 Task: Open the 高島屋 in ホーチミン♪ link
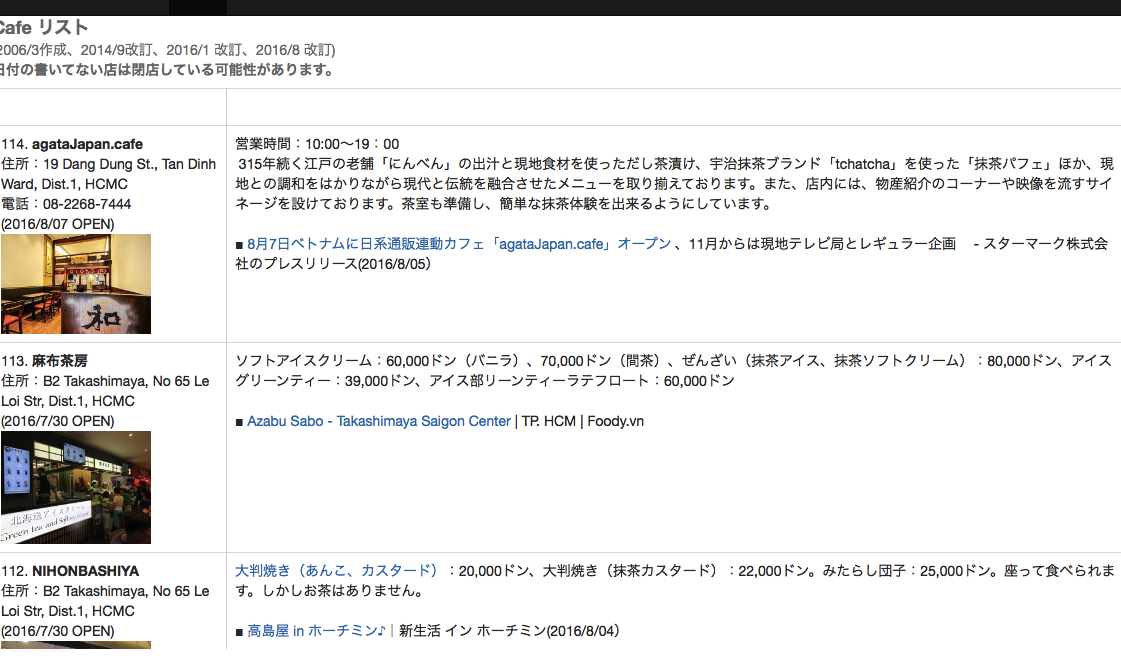click(x=317, y=631)
